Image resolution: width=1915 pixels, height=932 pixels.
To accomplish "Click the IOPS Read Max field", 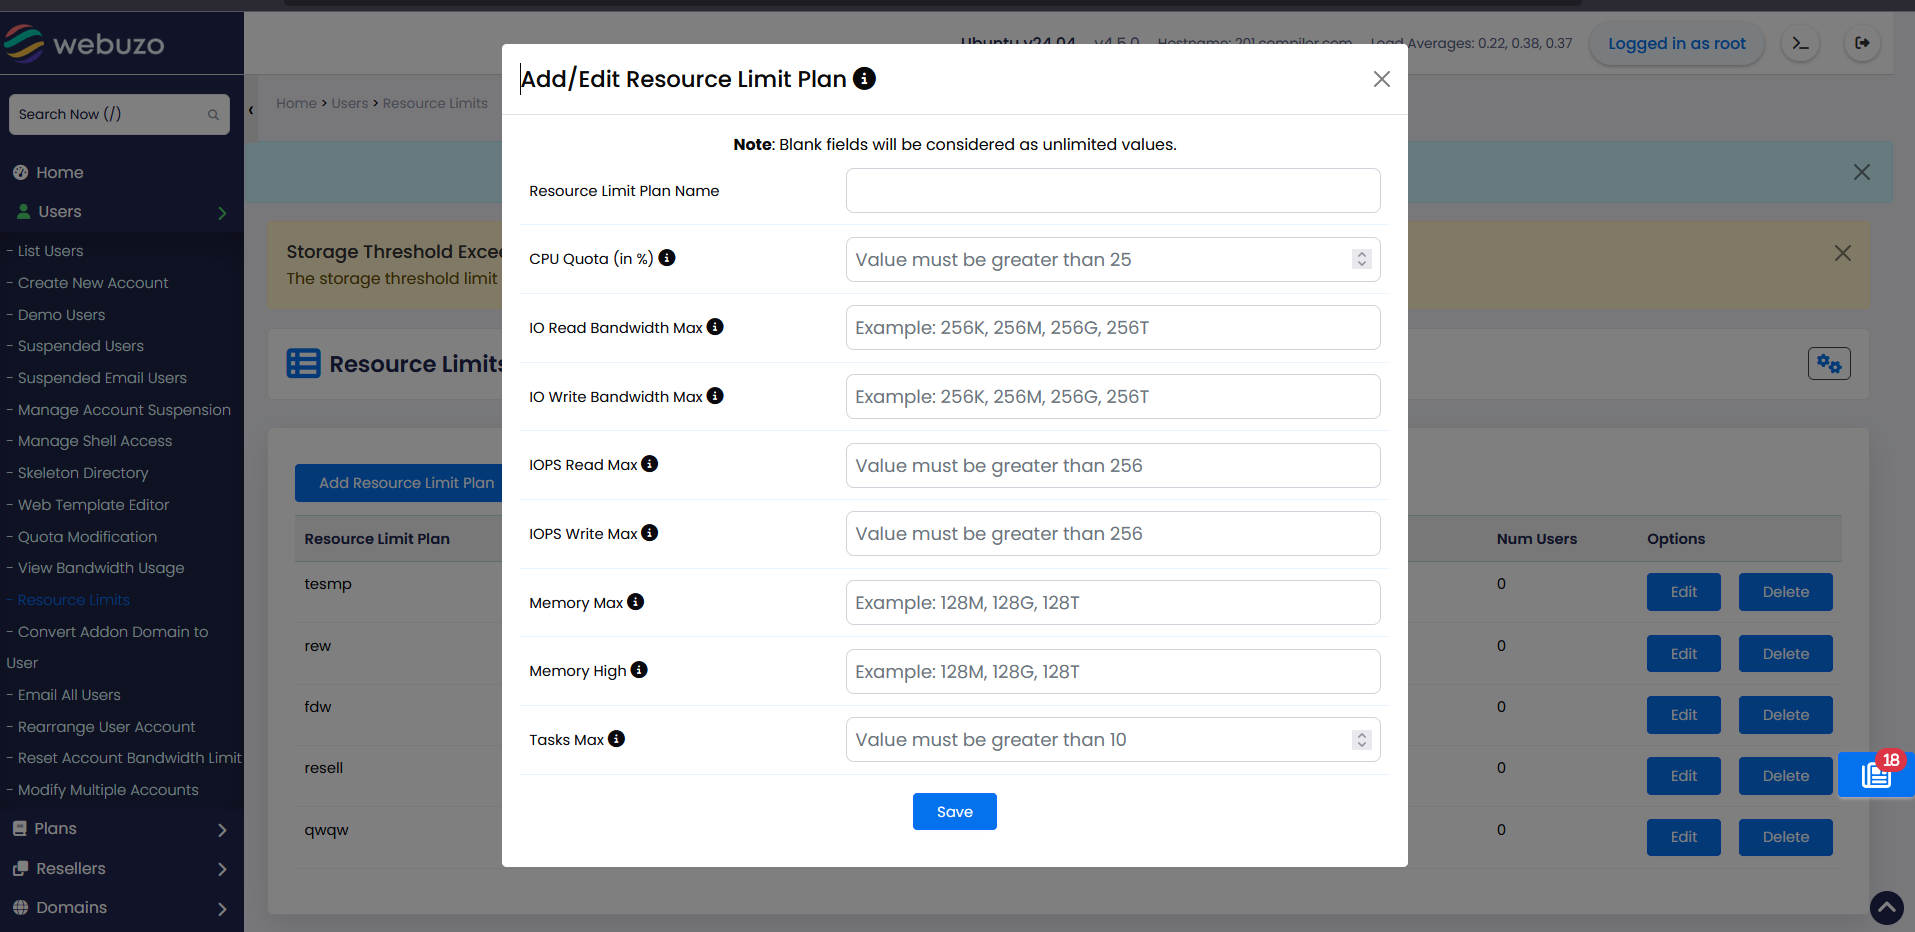I will click(1113, 465).
